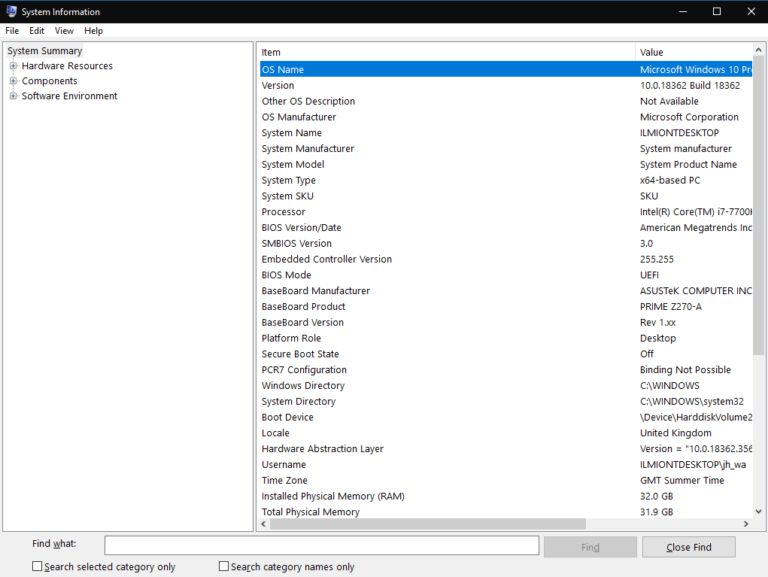Select System Summary in the tree
This screenshot has height=577, width=768.
click(x=45, y=51)
